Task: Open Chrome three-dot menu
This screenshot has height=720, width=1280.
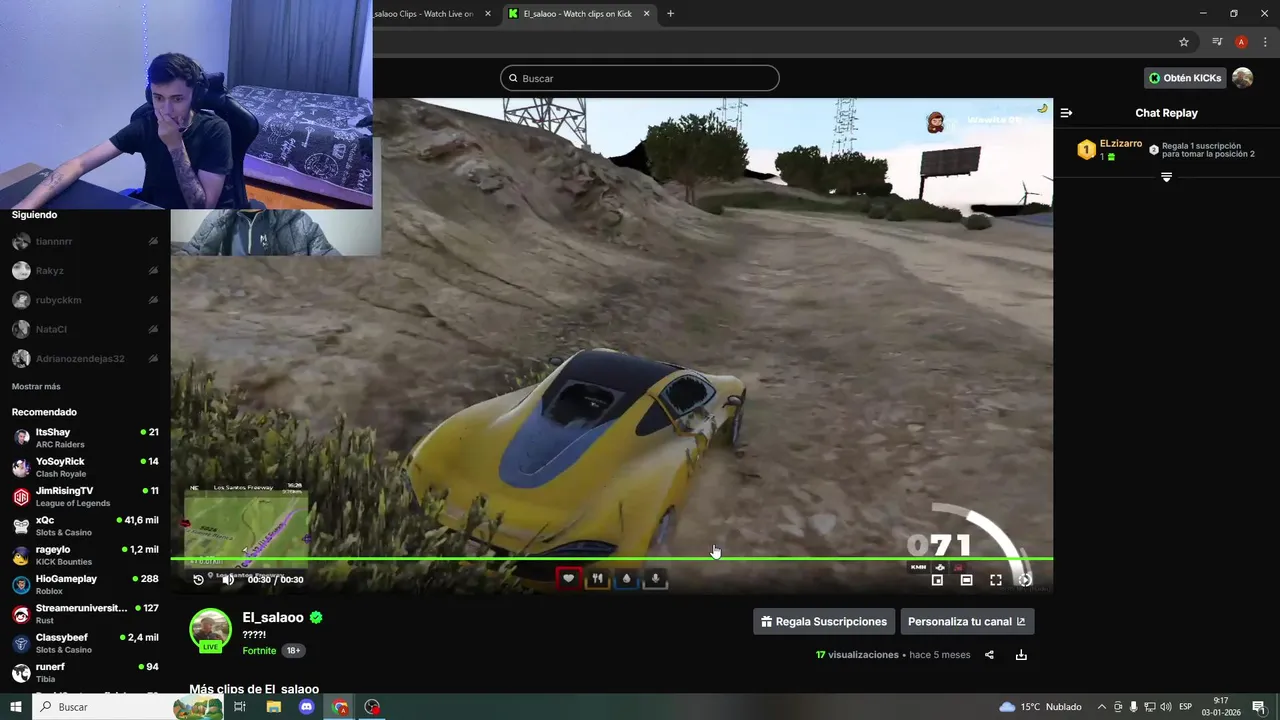Action: point(1265,42)
